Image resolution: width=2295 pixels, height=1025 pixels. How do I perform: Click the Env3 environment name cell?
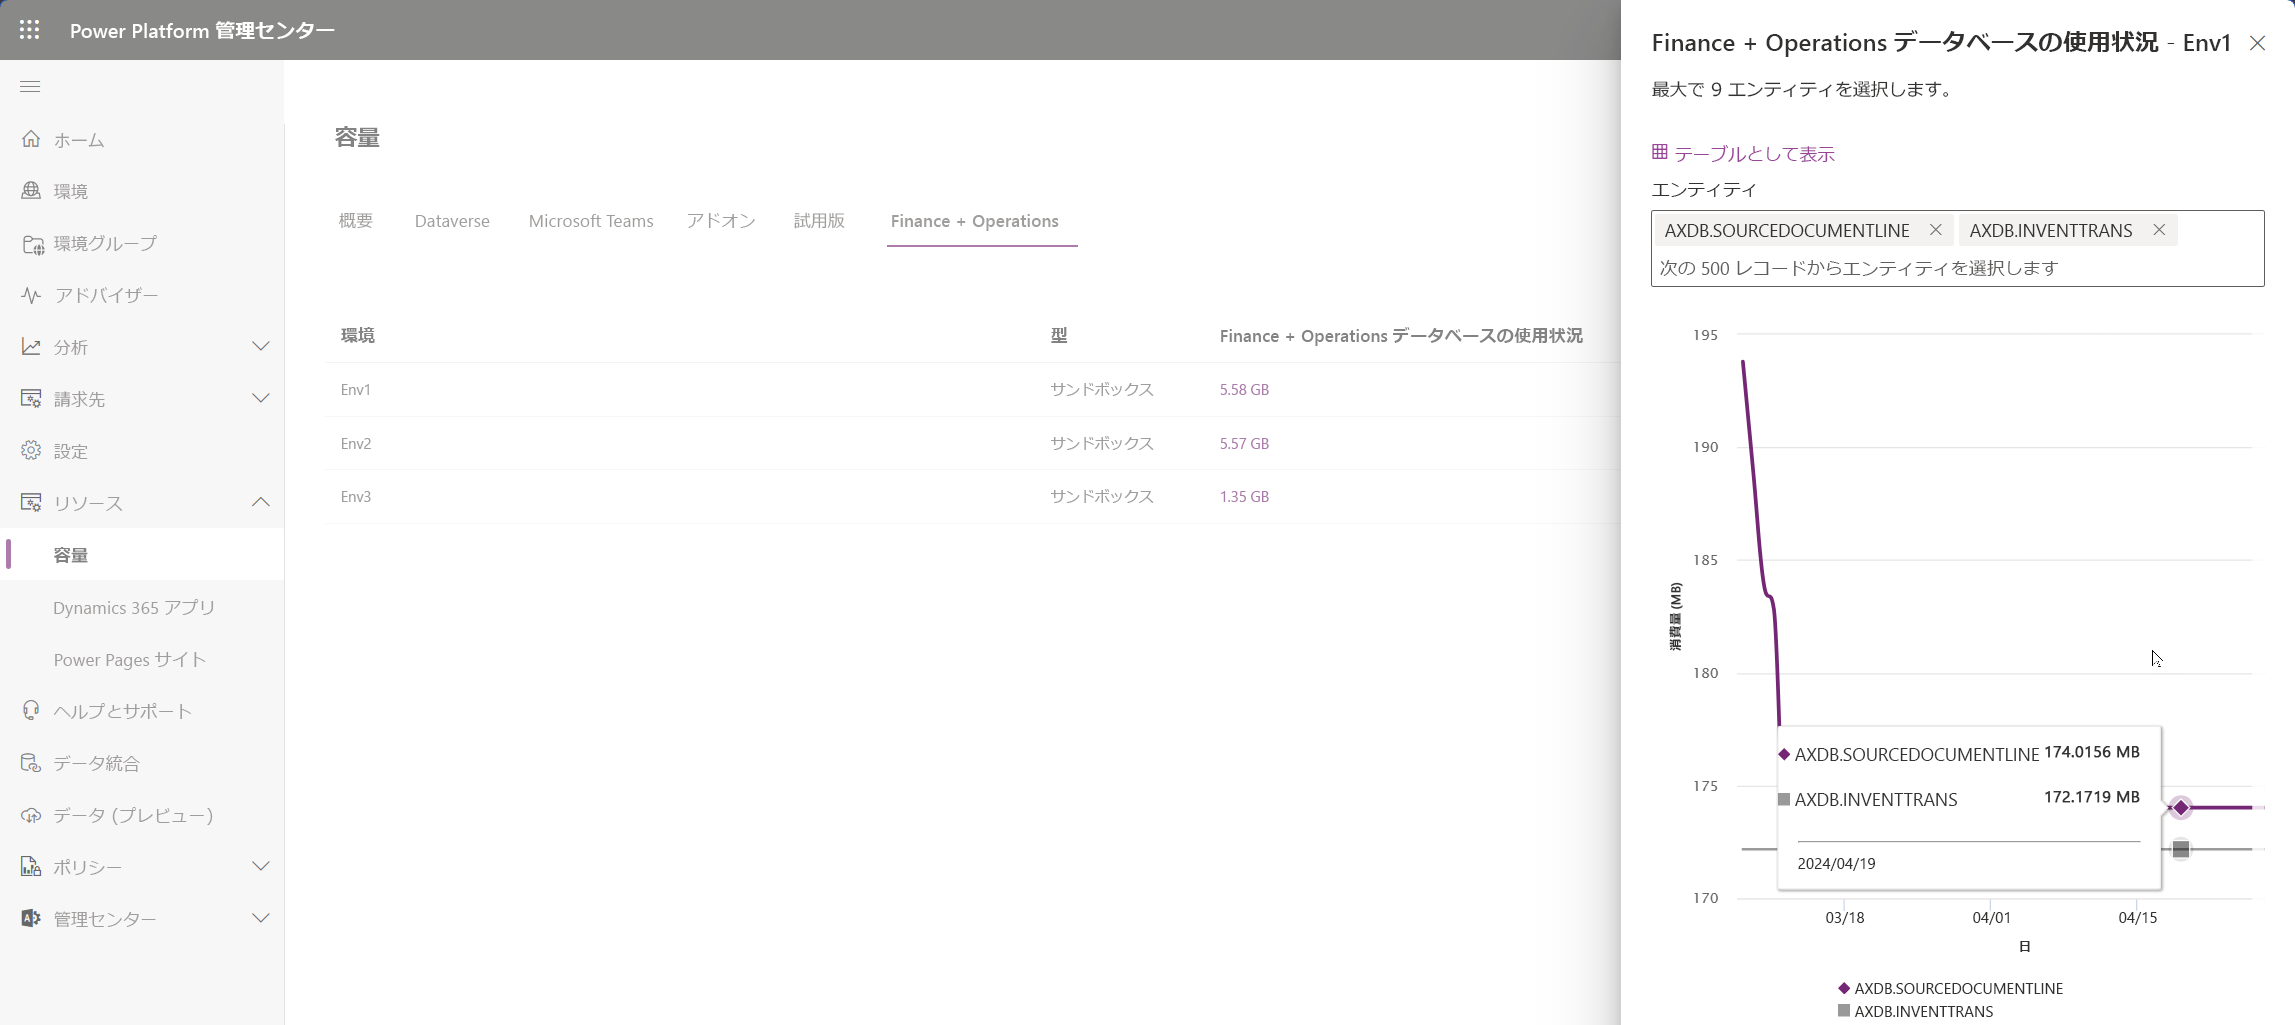[356, 496]
